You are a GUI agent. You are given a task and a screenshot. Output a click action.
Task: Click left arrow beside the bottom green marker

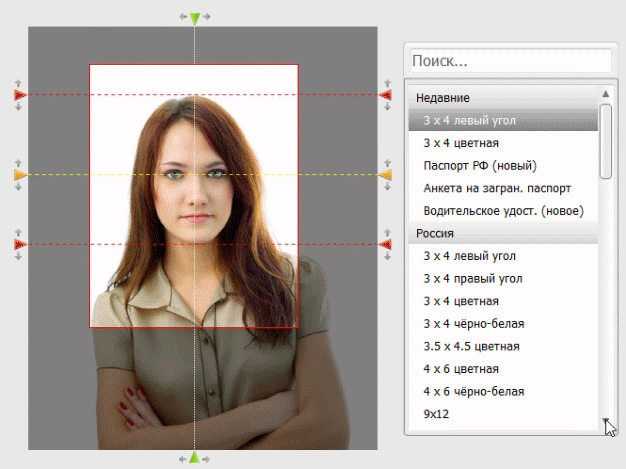click(182, 459)
